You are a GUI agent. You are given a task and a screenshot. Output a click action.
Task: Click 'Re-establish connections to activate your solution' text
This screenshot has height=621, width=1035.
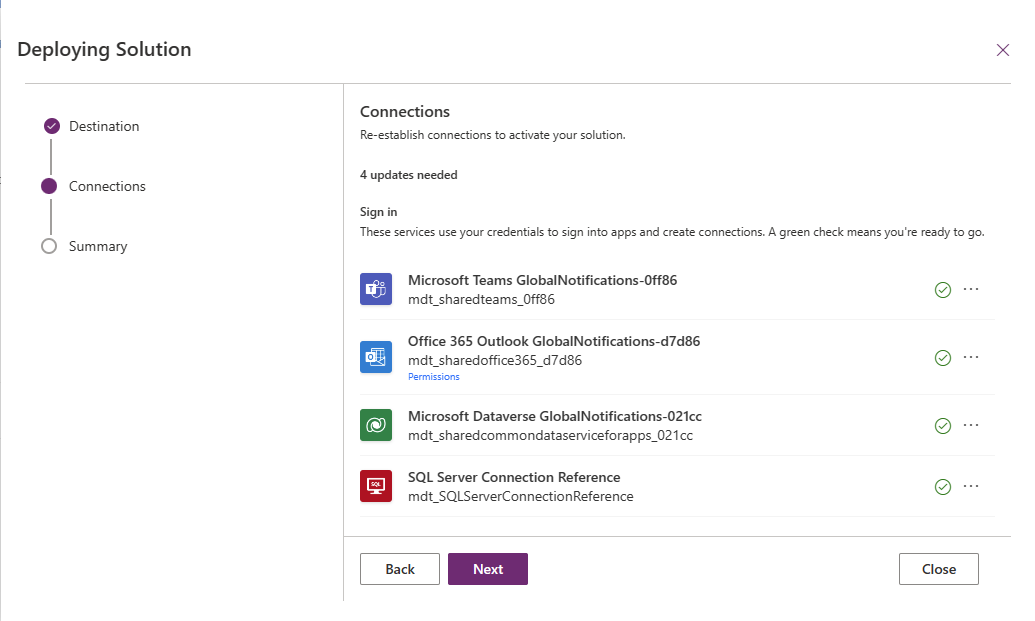pyautogui.click(x=492, y=135)
